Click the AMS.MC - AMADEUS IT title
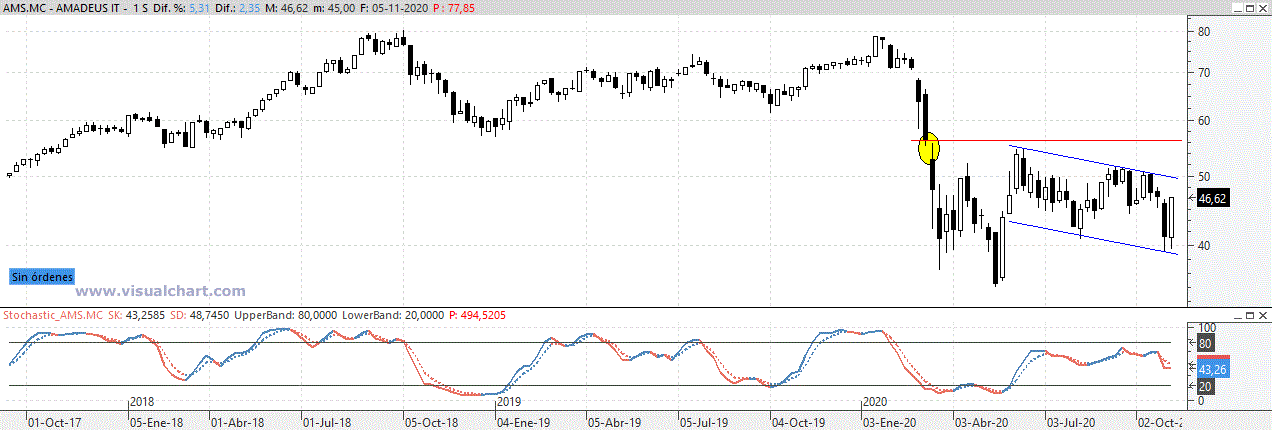Image resolution: width=1272 pixels, height=430 pixels. 62,7
